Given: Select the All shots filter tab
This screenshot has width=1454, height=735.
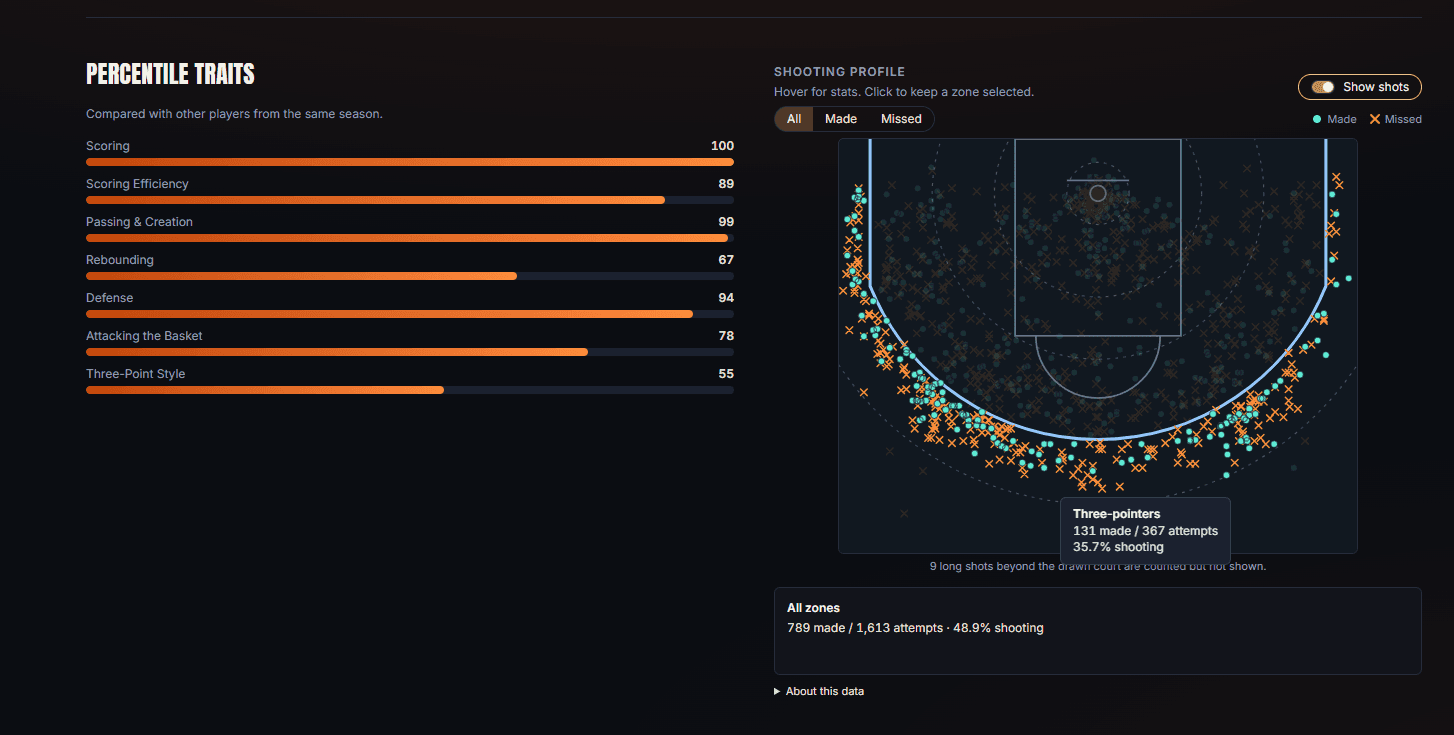Looking at the screenshot, I should point(794,119).
